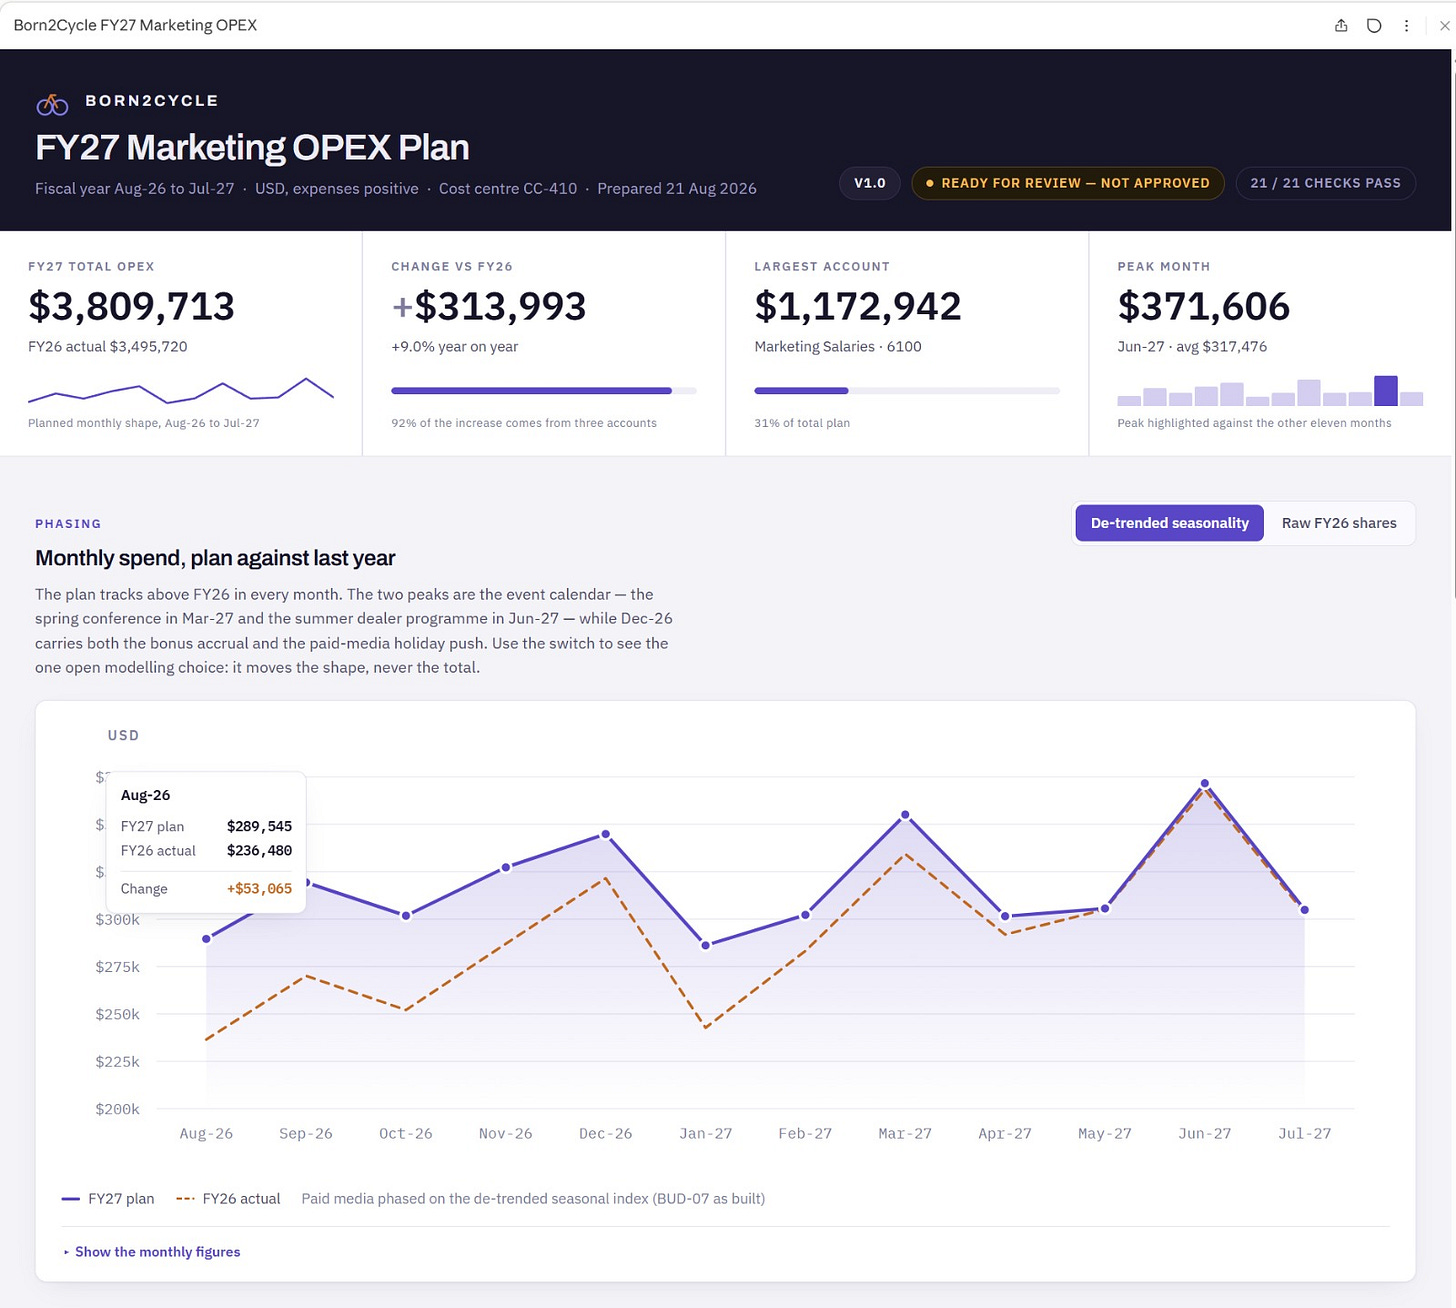Click the teardrop-shaped icon in title bar
Viewport: 1456px width, 1308px height.
tap(1374, 26)
